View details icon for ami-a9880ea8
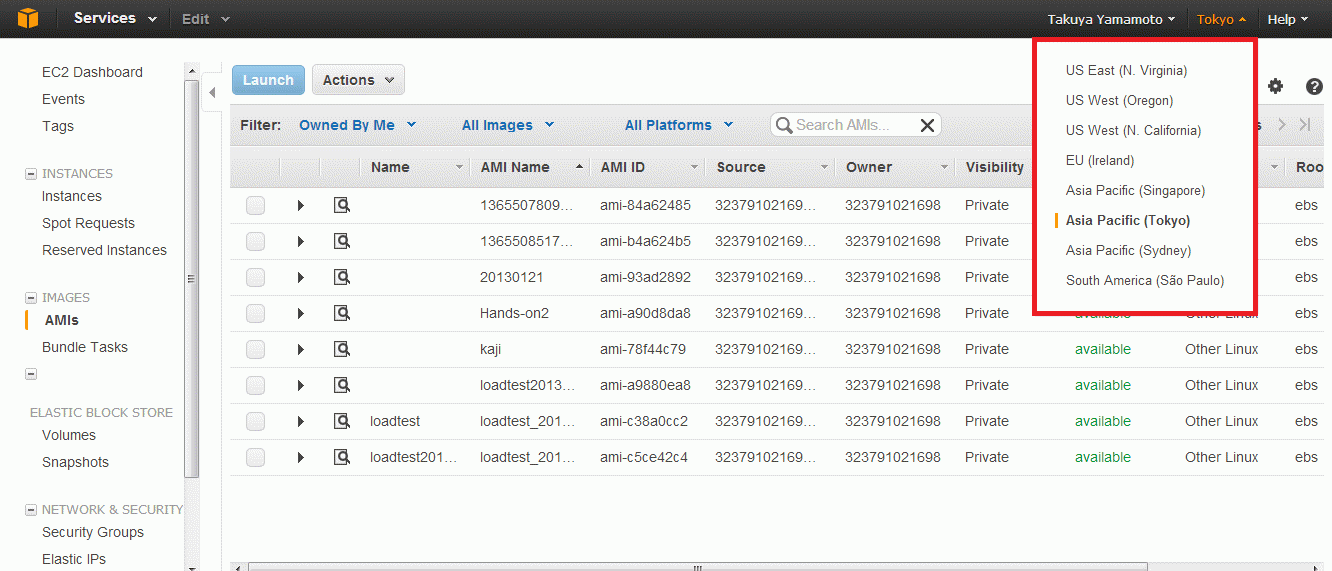 (x=342, y=385)
